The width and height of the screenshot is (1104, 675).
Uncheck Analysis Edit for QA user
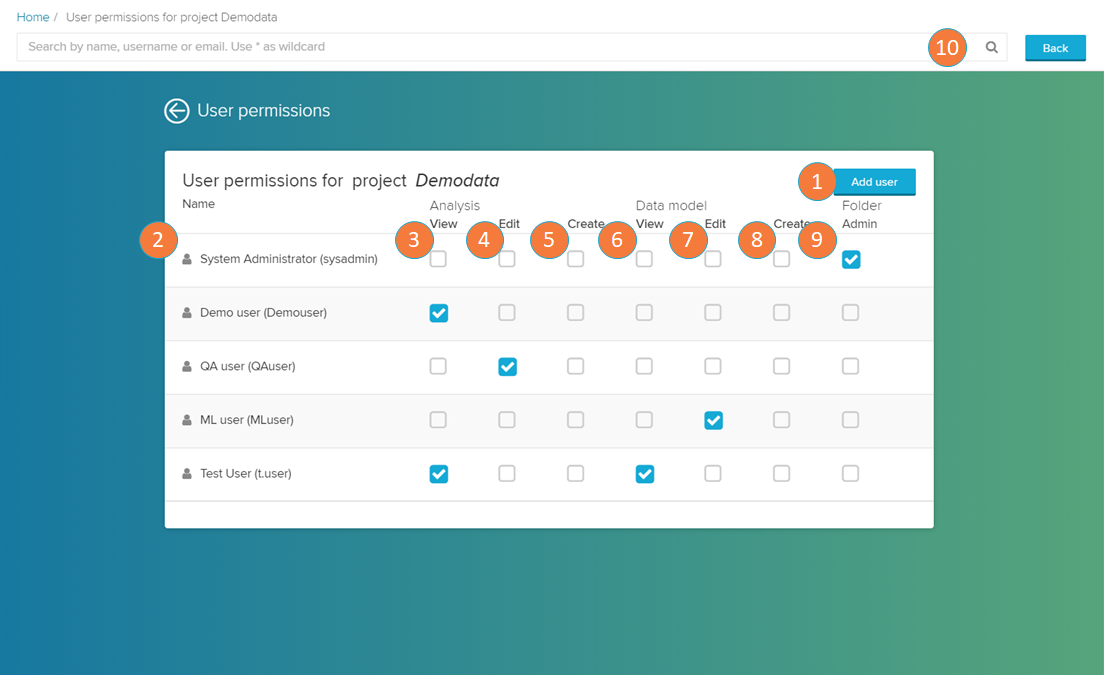click(x=508, y=367)
